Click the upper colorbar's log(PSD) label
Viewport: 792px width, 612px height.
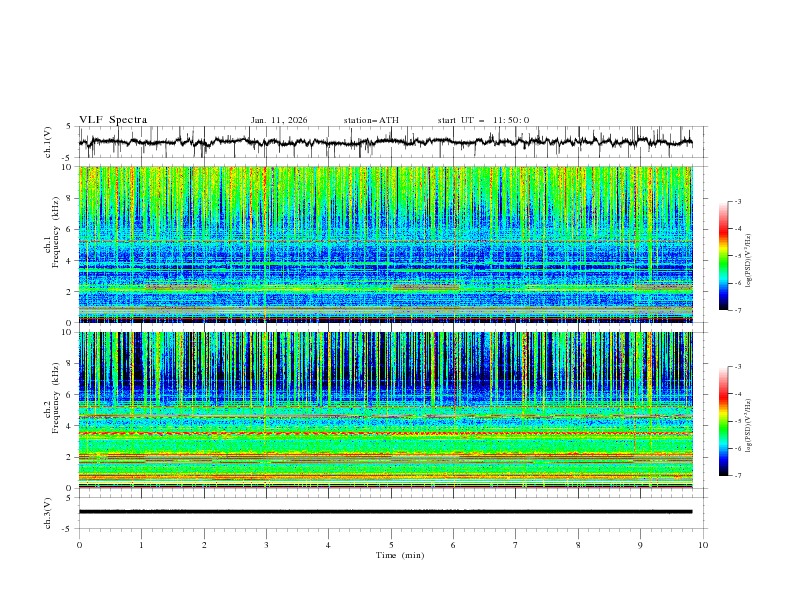749,261
